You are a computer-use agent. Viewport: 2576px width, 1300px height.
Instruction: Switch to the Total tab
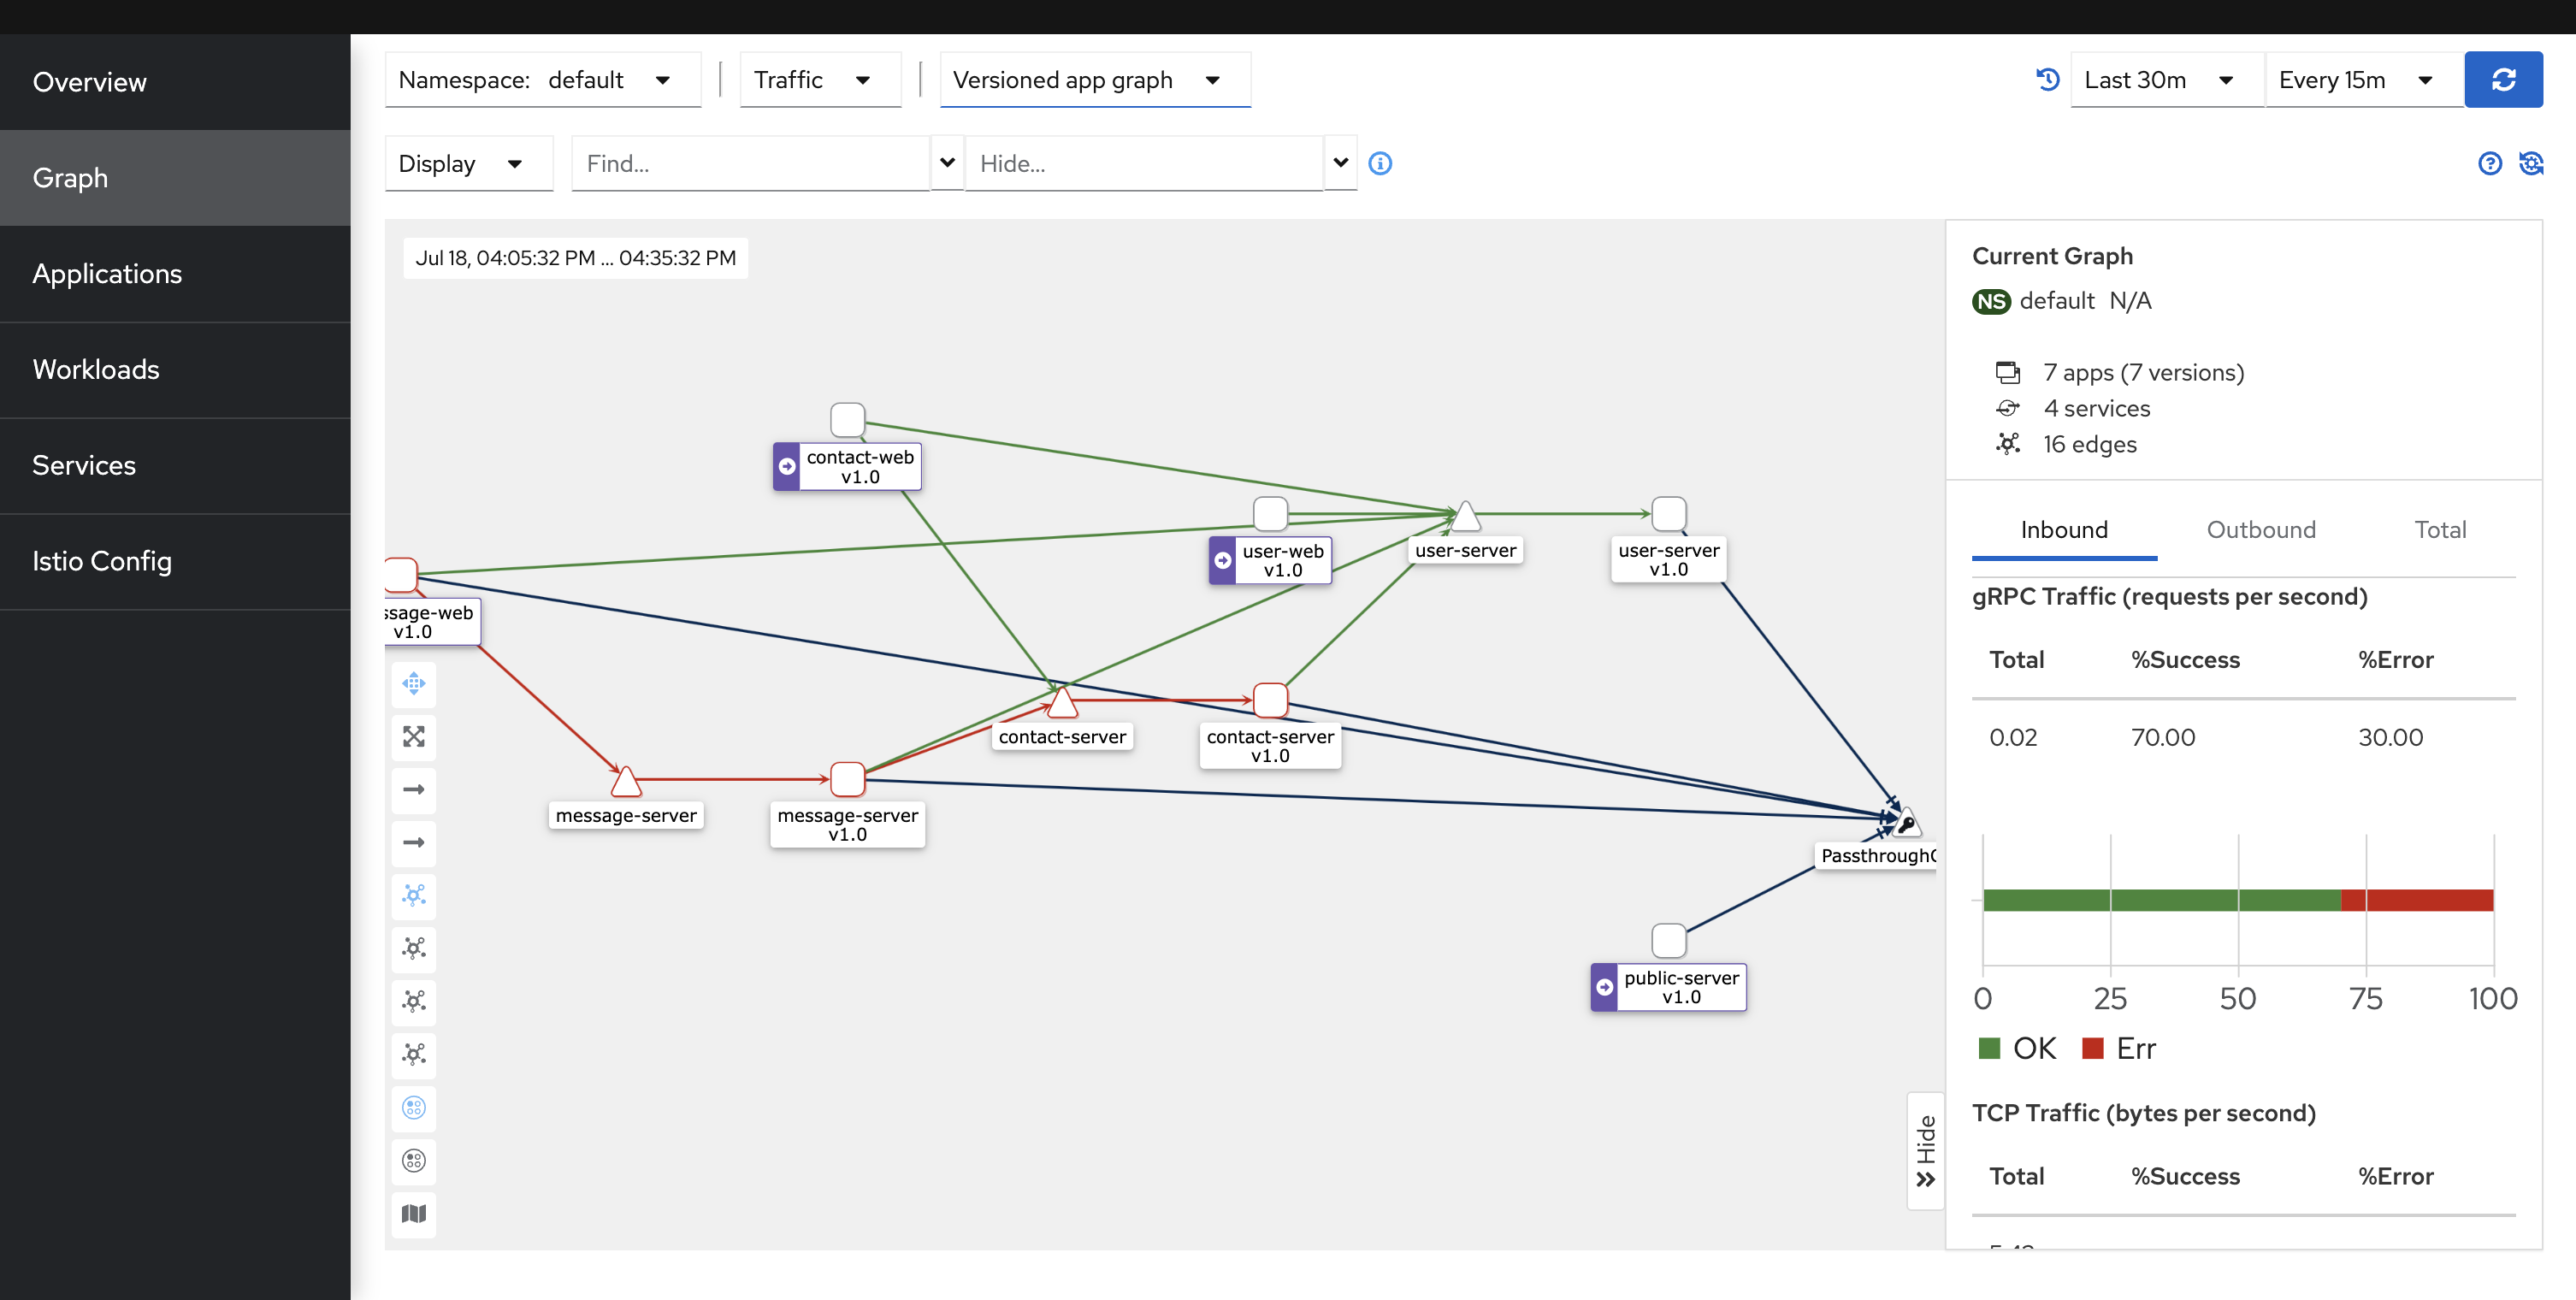[2440, 530]
